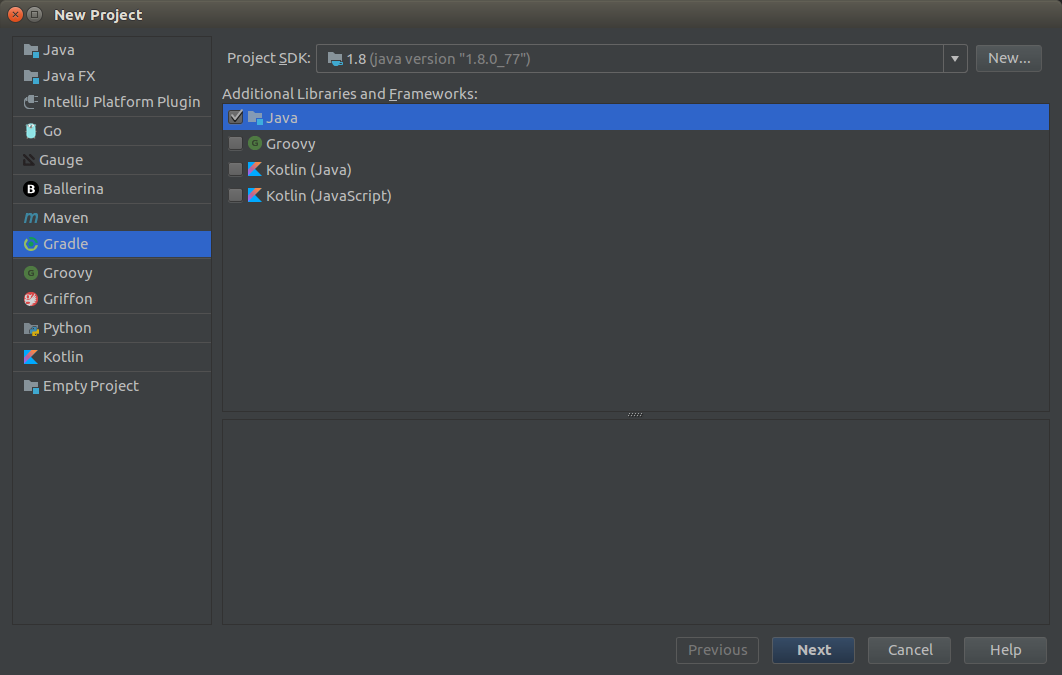Select Ballerina project type label
The image size is (1062, 675).
pyautogui.click(x=73, y=189)
